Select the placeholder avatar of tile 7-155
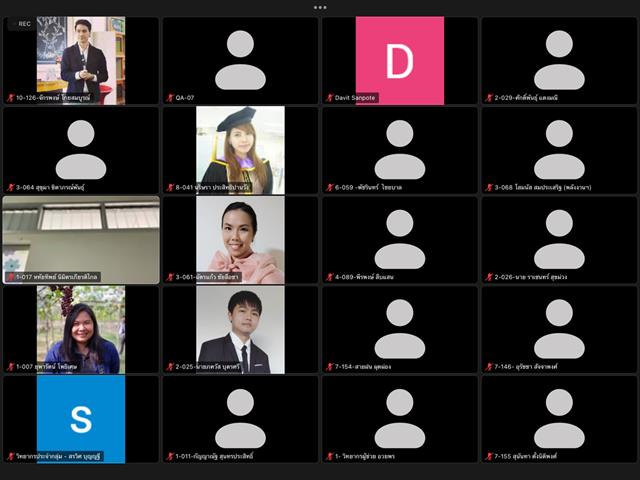Image resolution: width=640 pixels, height=480 pixels. 559,419
